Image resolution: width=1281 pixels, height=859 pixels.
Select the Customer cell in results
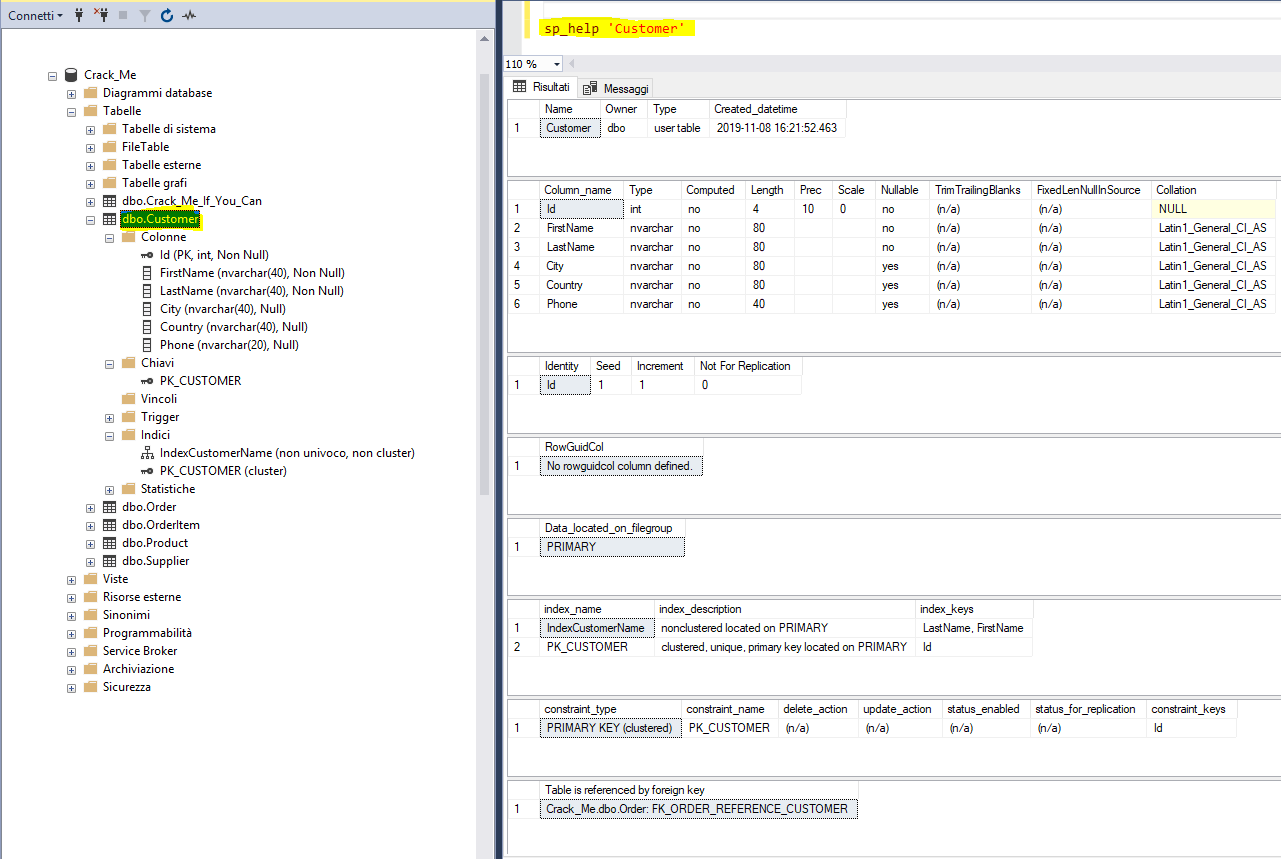(x=569, y=128)
